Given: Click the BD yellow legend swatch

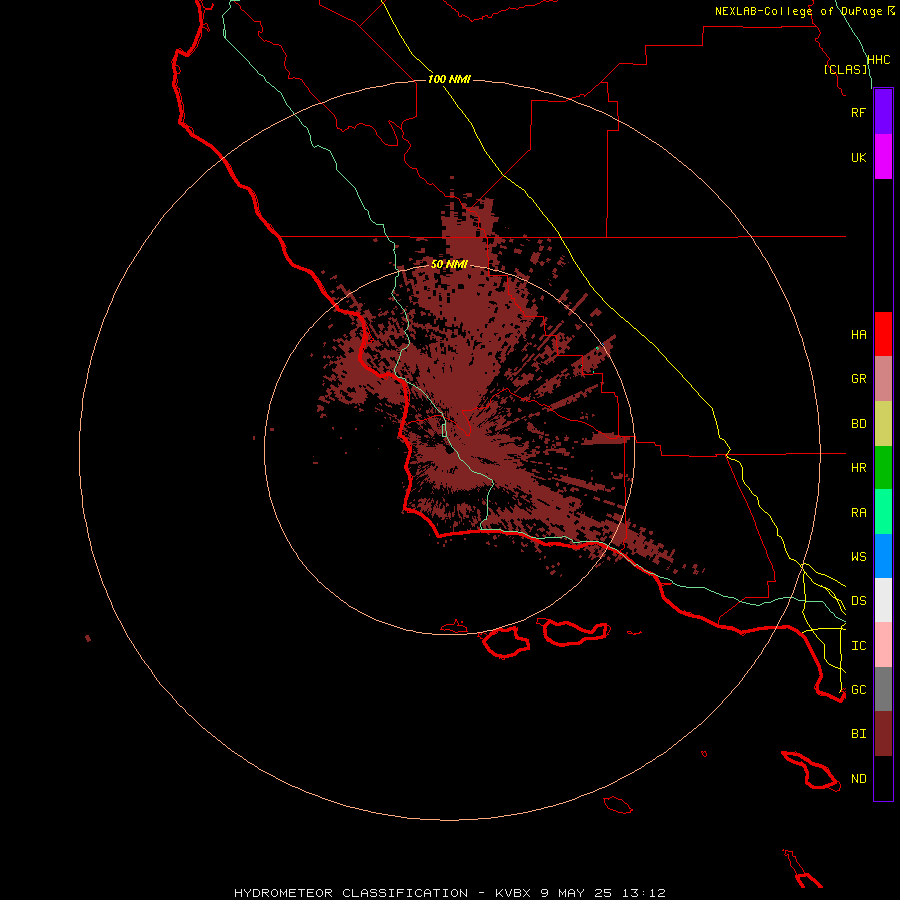Looking at the screenshot, I should 883,424.
